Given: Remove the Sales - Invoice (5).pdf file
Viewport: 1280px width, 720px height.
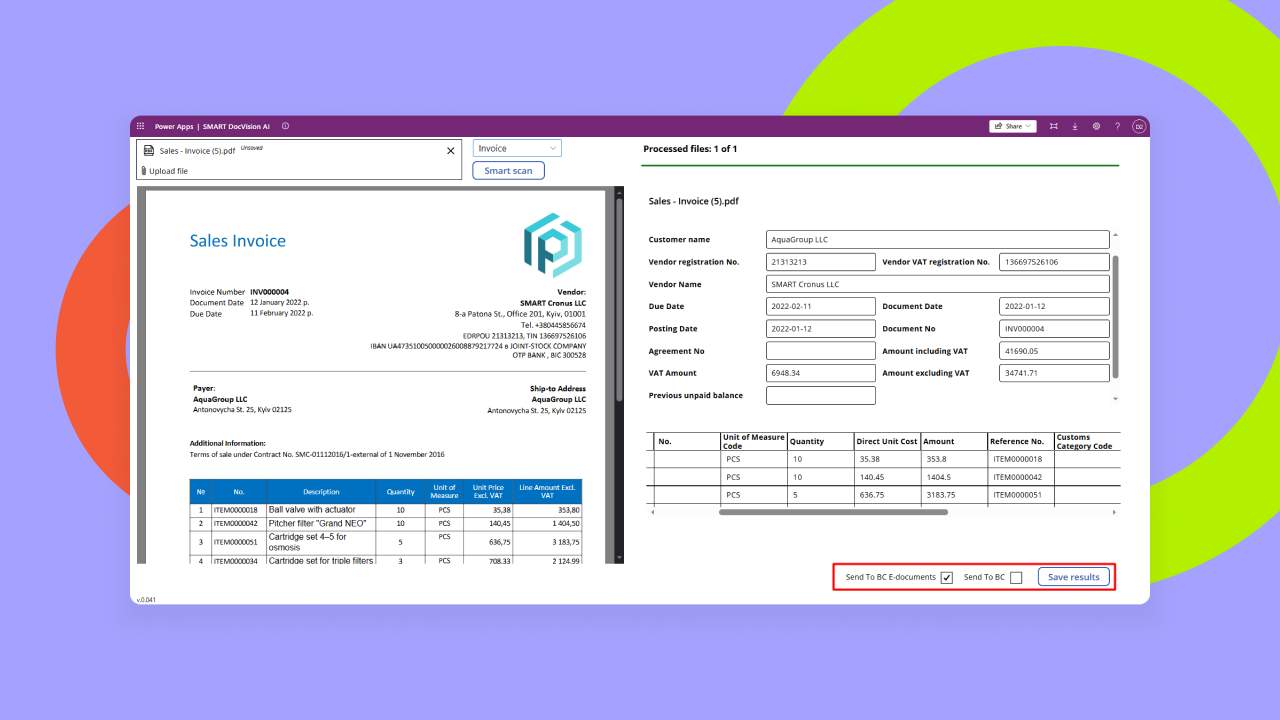Looking at the screenshot, I should (x=450, y=151).
